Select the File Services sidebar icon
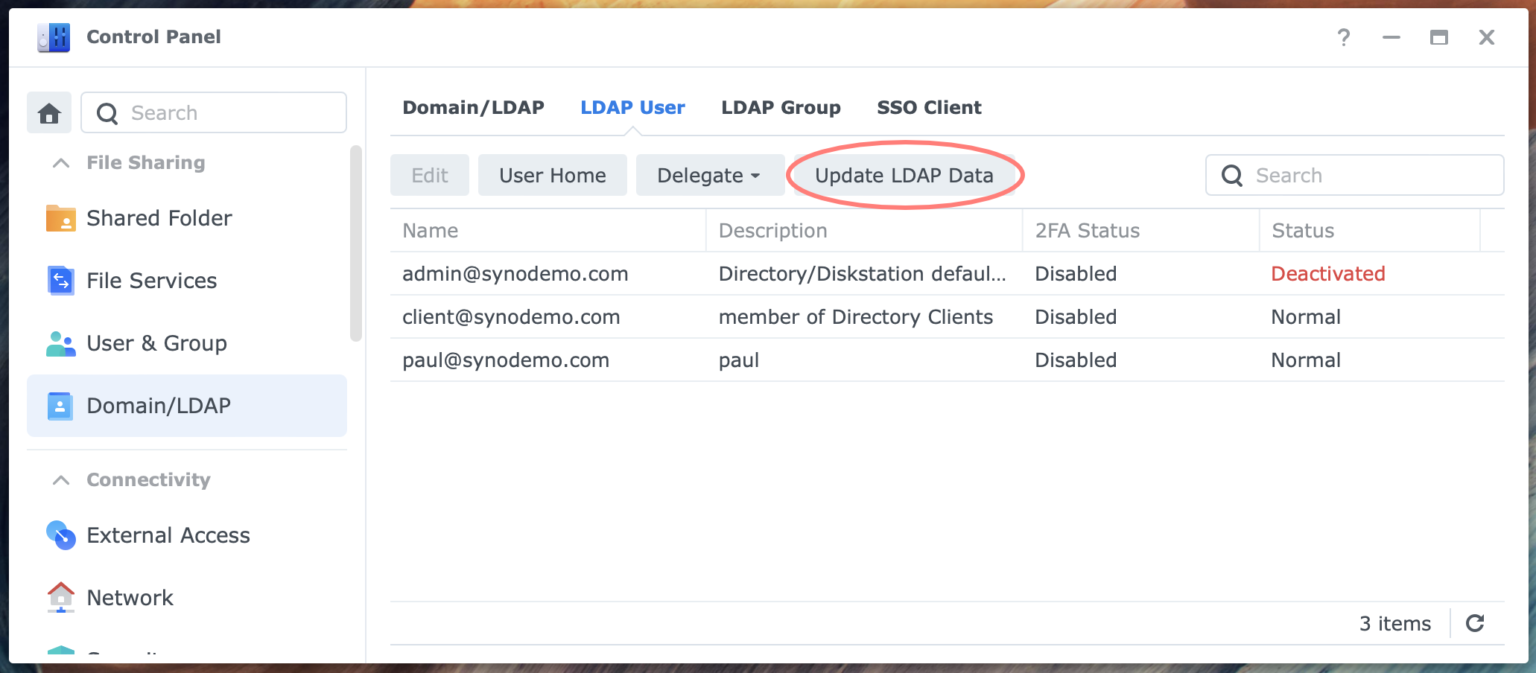Image resolution: width=1536 pixels, height=673 pixels. click(62, 280)
